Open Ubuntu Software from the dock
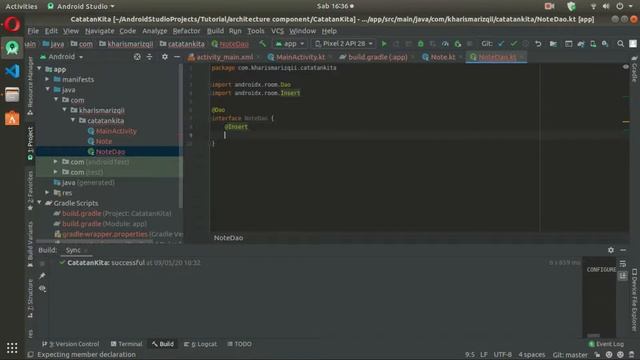 [x=12, y=118]
